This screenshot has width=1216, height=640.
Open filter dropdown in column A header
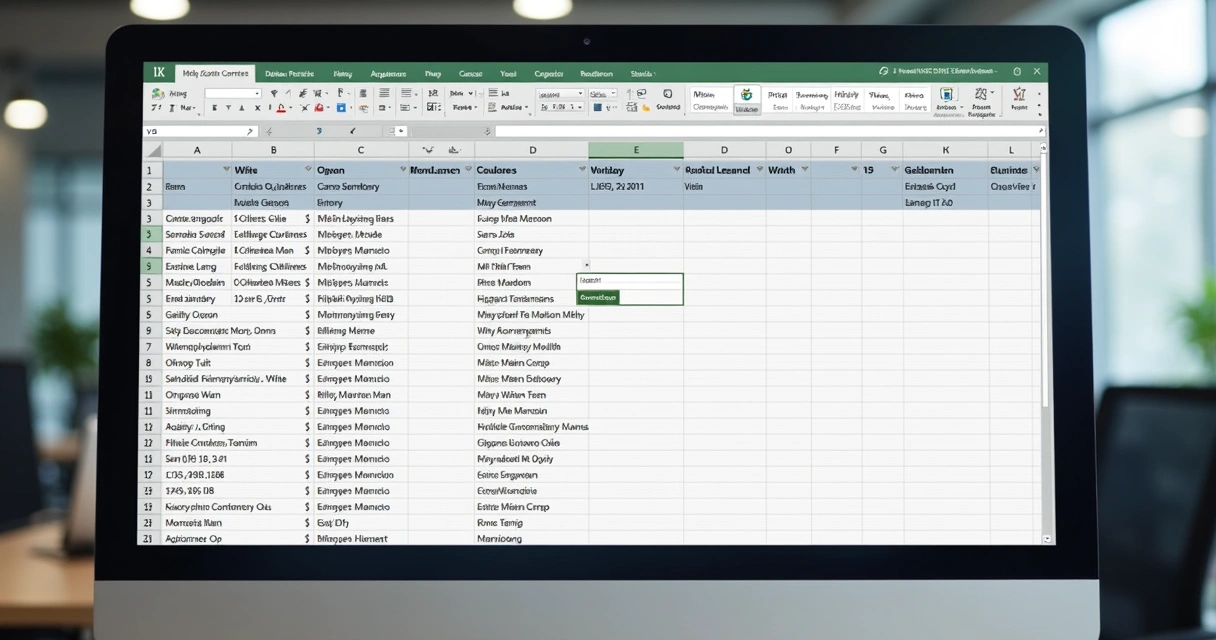(x=226, y=170)
